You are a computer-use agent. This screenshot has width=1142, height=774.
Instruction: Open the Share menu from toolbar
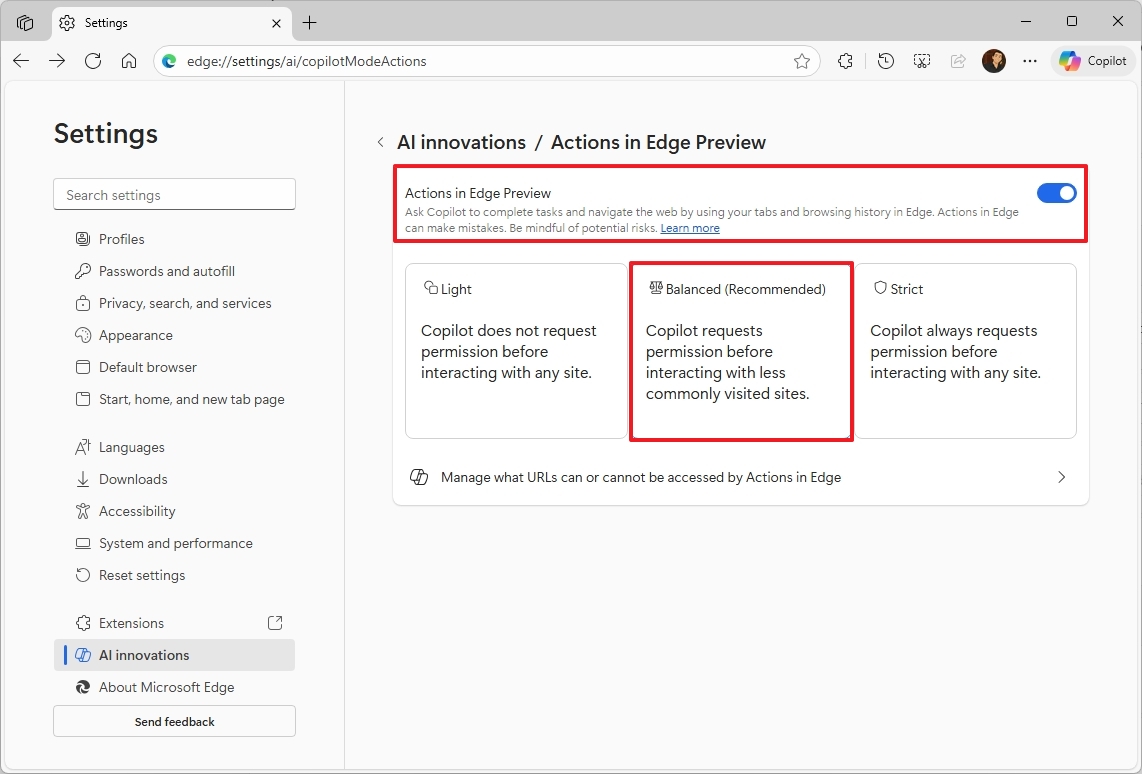[957, 61]
